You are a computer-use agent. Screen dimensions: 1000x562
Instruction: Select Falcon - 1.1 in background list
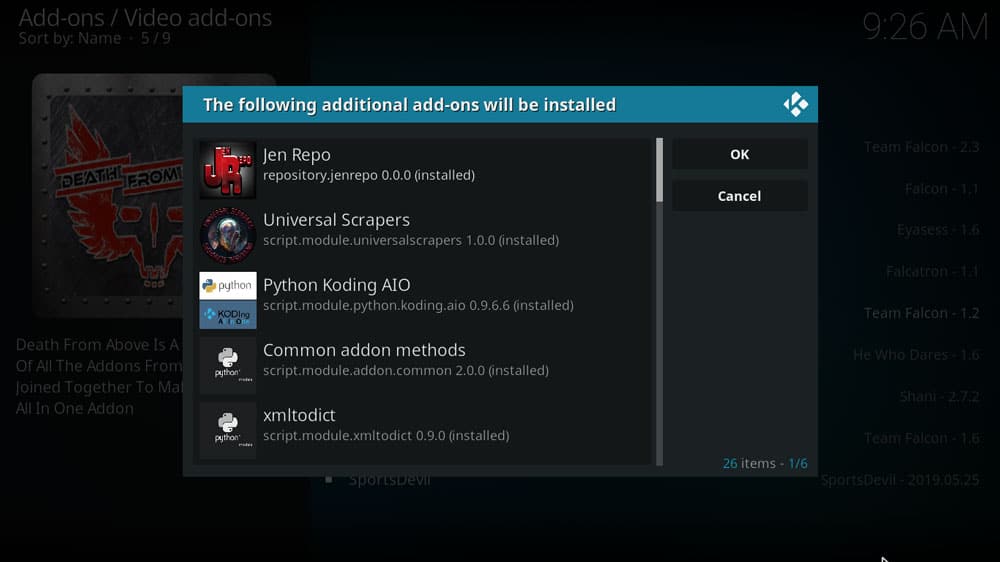[x=941, y=189]
